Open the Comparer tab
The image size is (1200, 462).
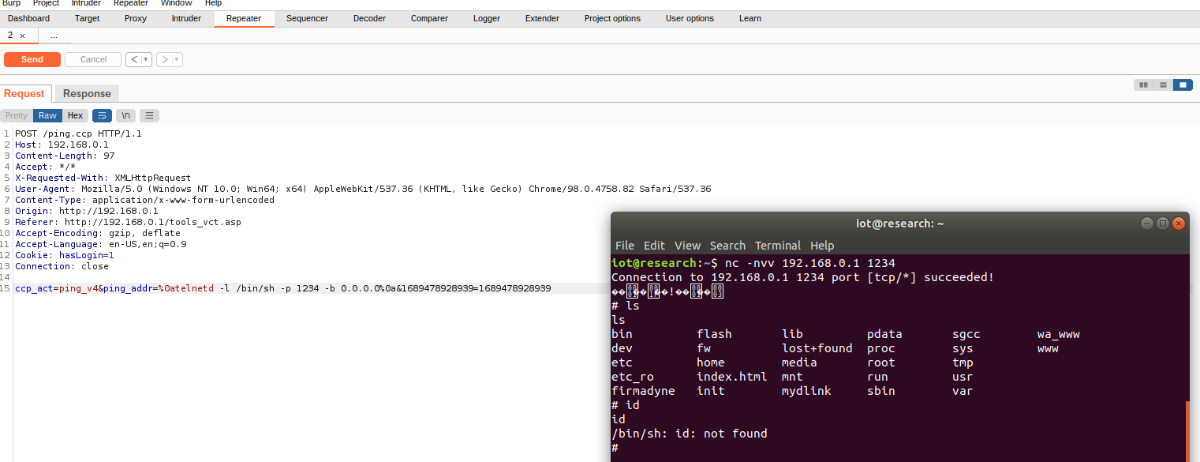click(429, 18)
